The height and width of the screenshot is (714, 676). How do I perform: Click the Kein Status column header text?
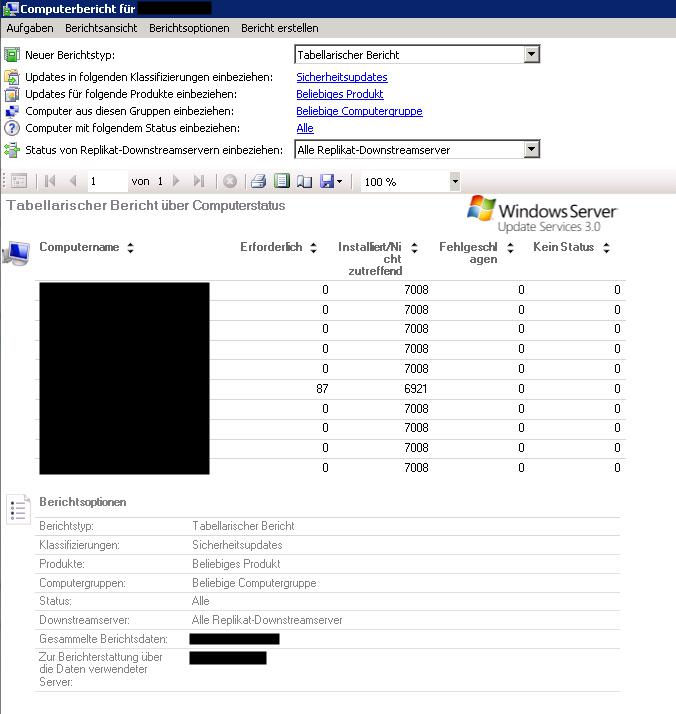(x=564, y=247)
